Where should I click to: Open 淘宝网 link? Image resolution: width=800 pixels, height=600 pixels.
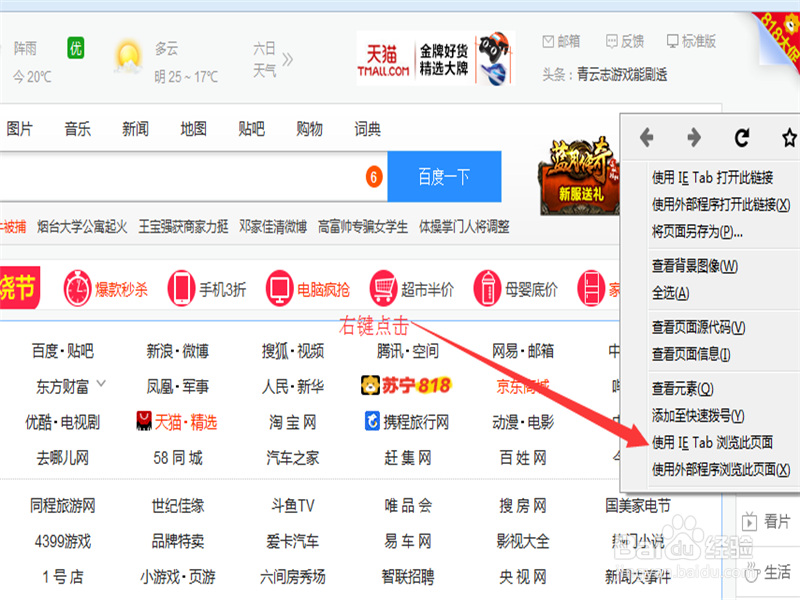tap(293, 422)
